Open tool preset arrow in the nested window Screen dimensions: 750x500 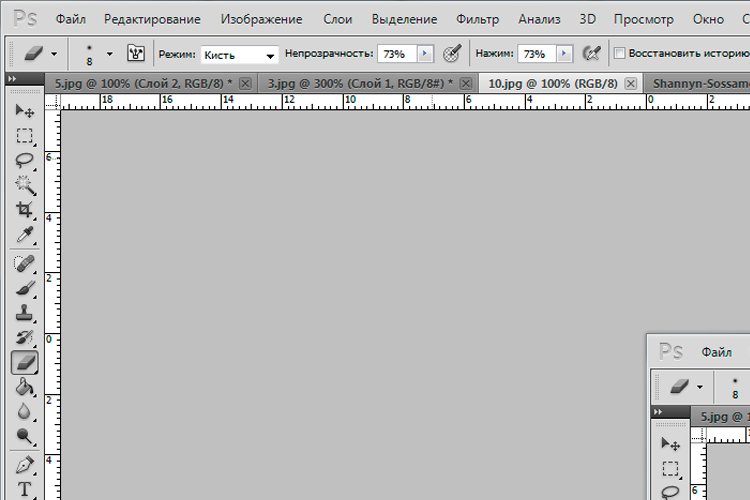coord(700,387)
